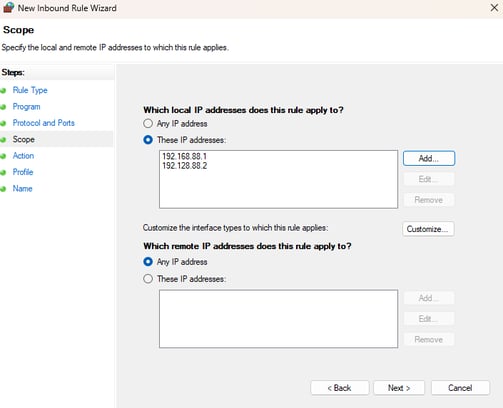Click the green bullet beside Protocol and Ports

[x=3, y=123]
